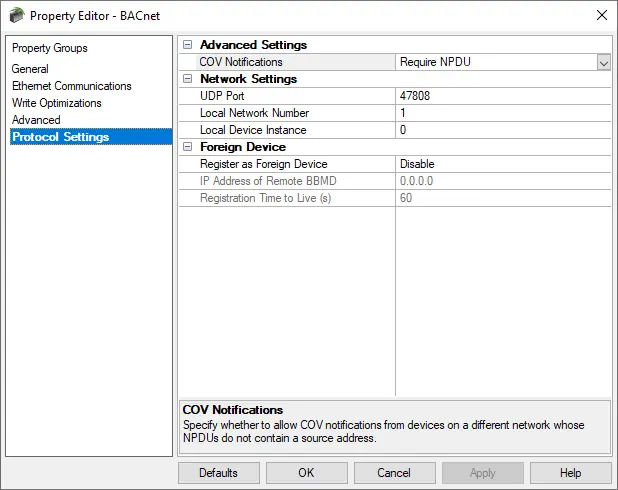Select the Register as Foreign Device label

pos(264,164)
